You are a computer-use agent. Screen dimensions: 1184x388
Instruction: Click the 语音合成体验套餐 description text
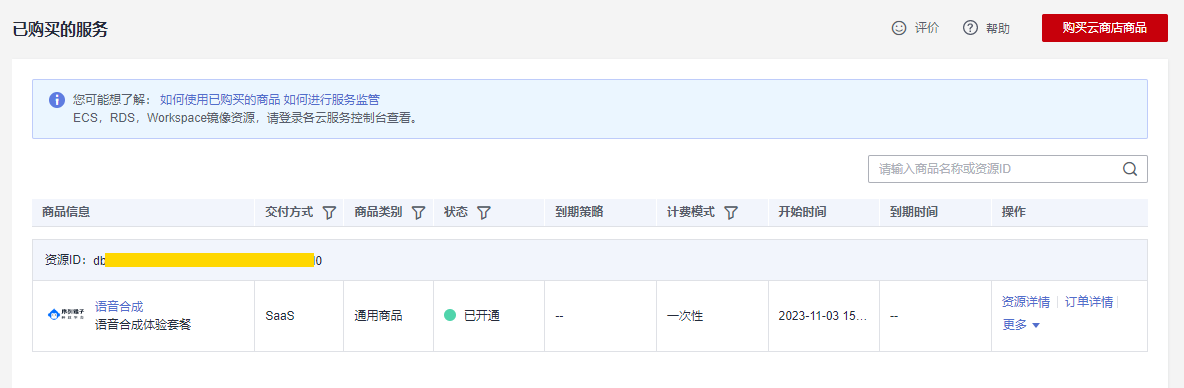pos(143,325)
